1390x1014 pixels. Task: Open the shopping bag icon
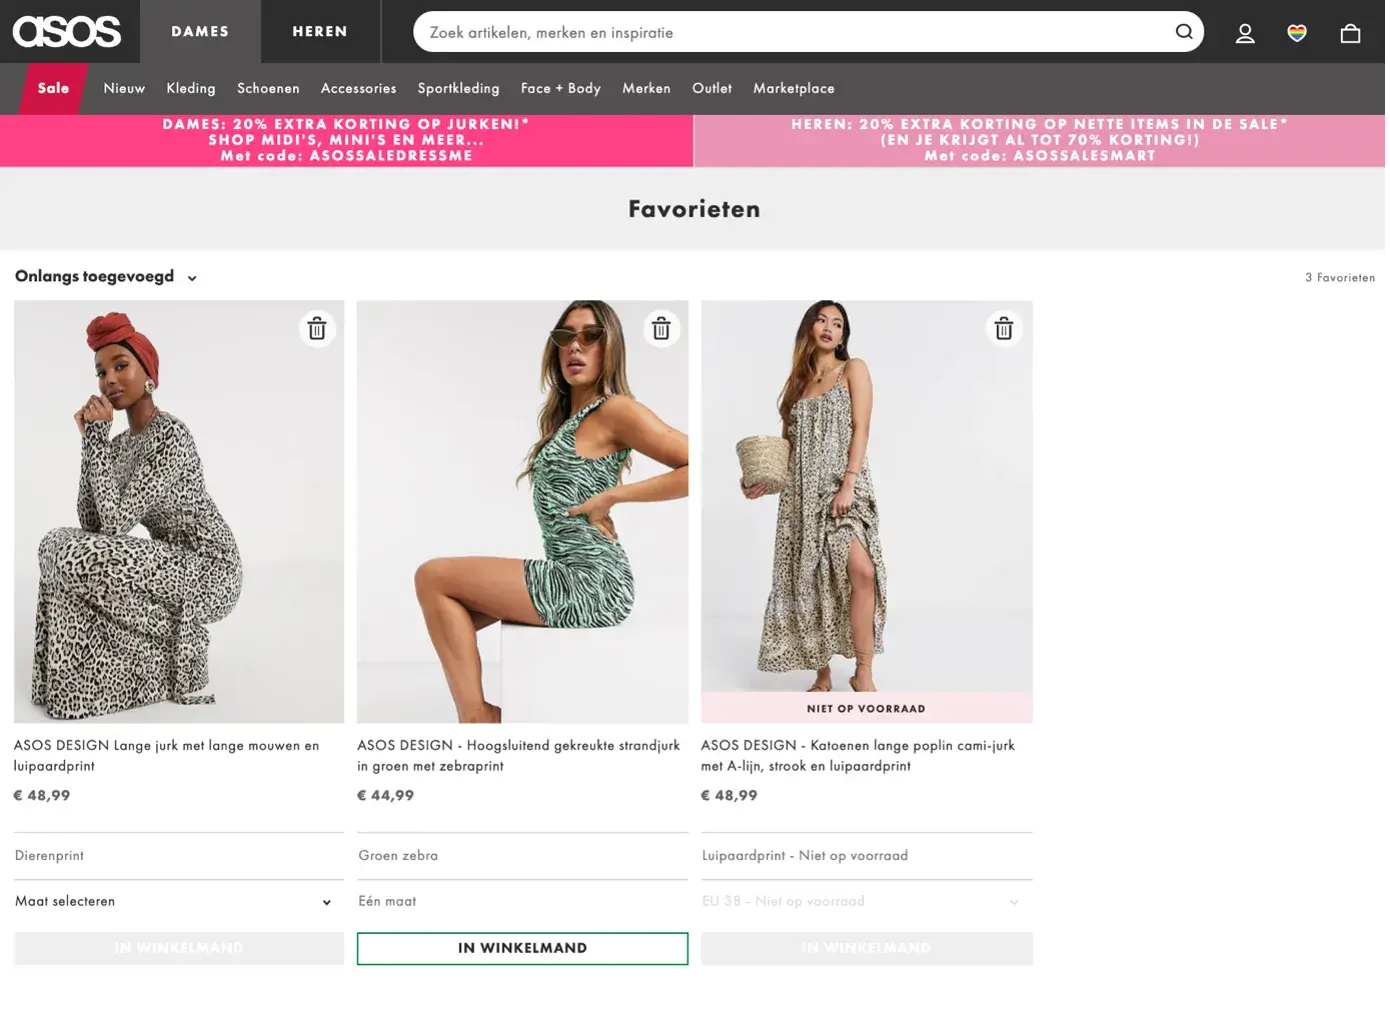coord(1350,33)
